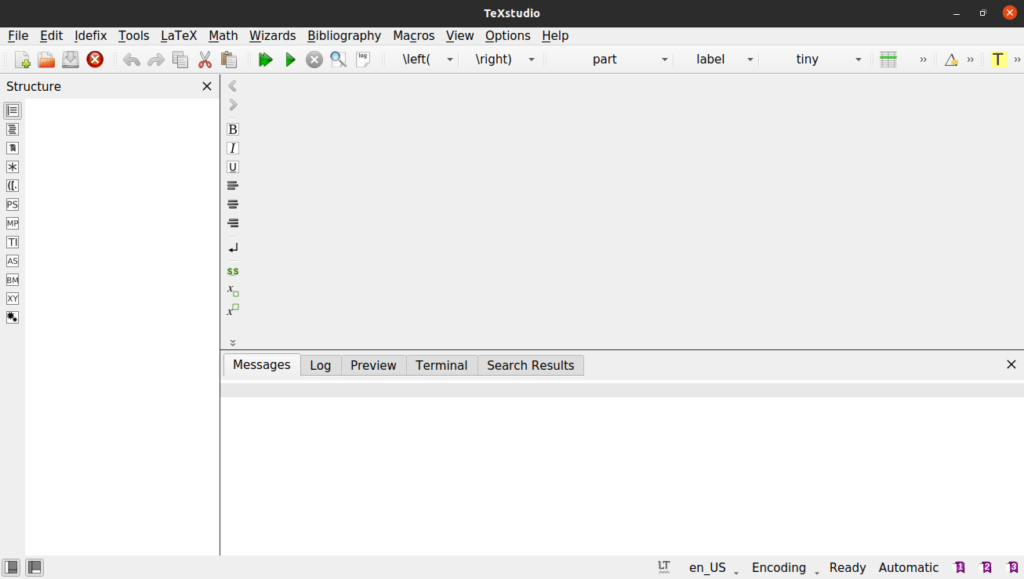Copy selection with the Copy icon
Image resolution: width=1024 pixels, height=579 pixels.
pos(180,60)
